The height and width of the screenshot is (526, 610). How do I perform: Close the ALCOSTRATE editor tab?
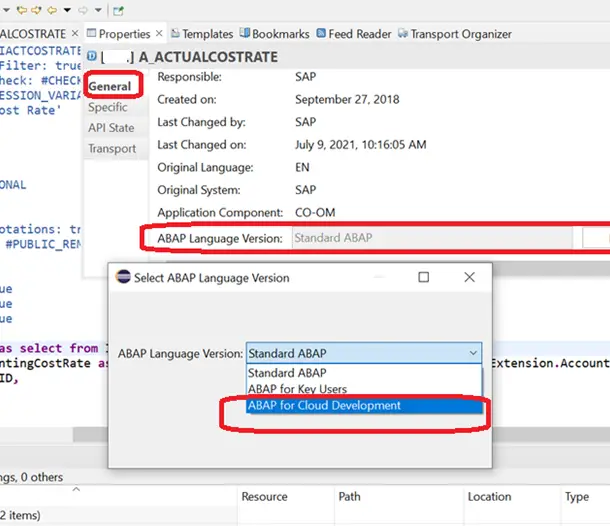[x=75, y=34]
